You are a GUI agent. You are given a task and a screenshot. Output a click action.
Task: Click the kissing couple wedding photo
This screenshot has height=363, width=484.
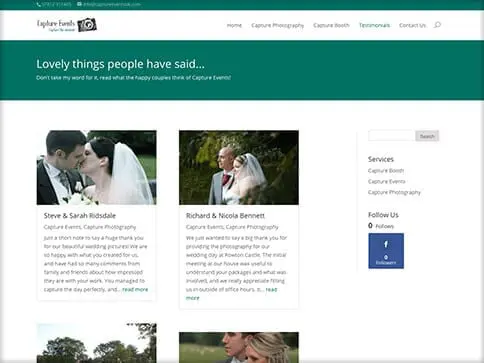coord(96,167)
